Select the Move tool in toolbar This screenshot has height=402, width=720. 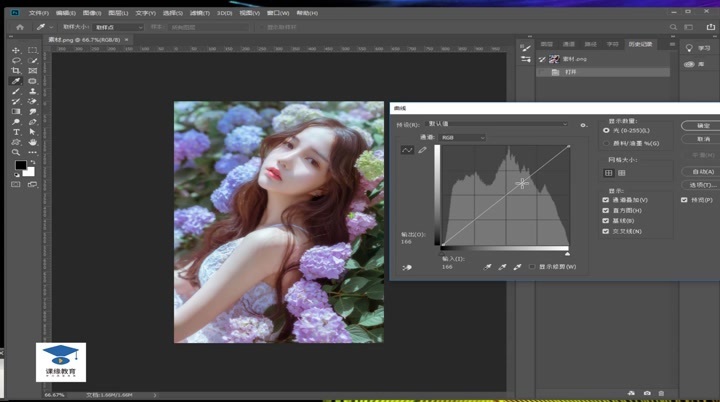coord(16,50)
